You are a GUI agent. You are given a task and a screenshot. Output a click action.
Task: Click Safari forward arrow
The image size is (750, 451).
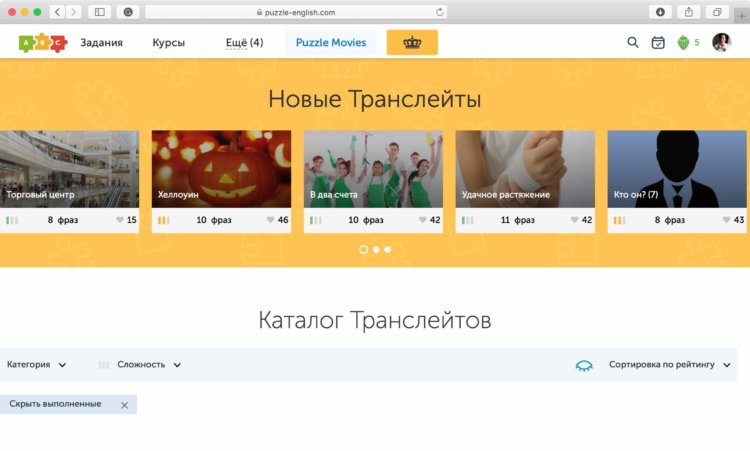[73, 12]
